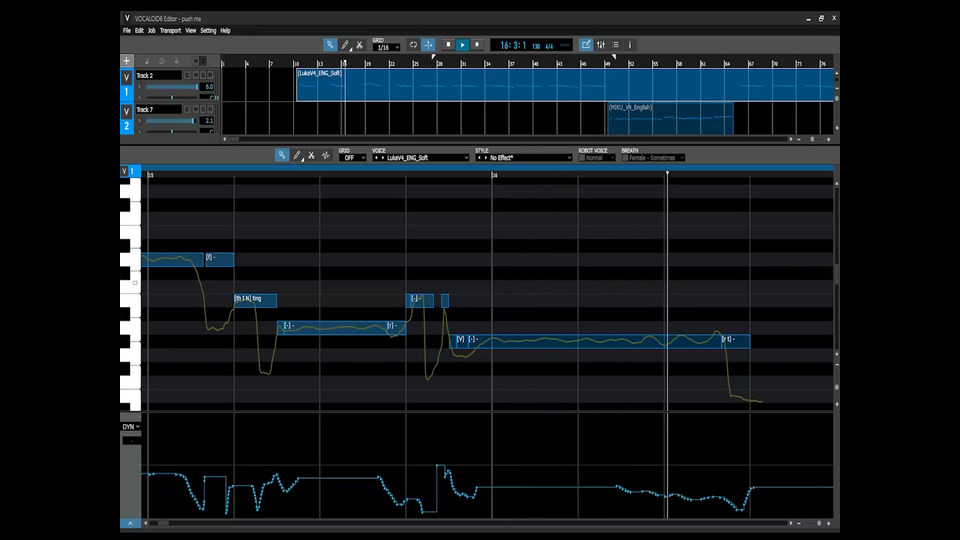The image size is (960, 540).
Task: Toggle auto-scroll cursor follow icon
Action: coord(428,45)
